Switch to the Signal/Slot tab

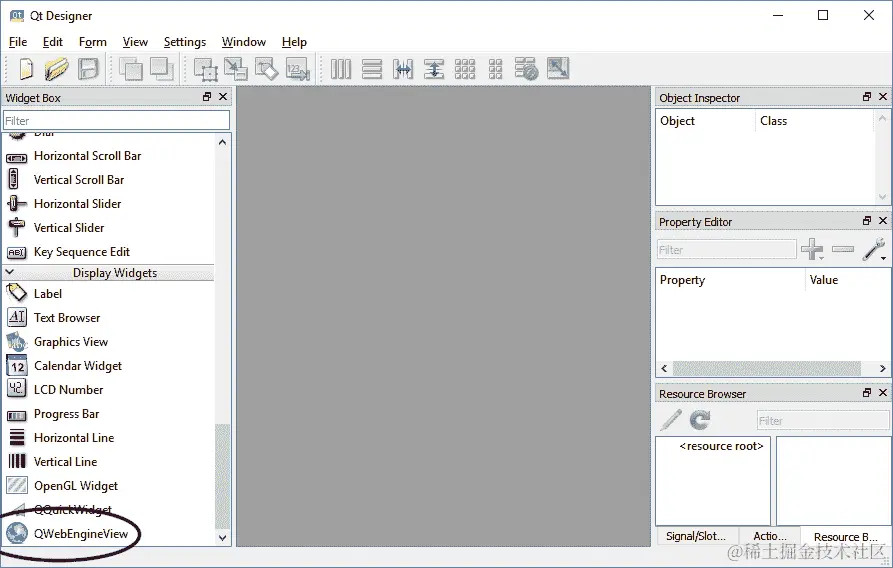click(x=697, y=536)
